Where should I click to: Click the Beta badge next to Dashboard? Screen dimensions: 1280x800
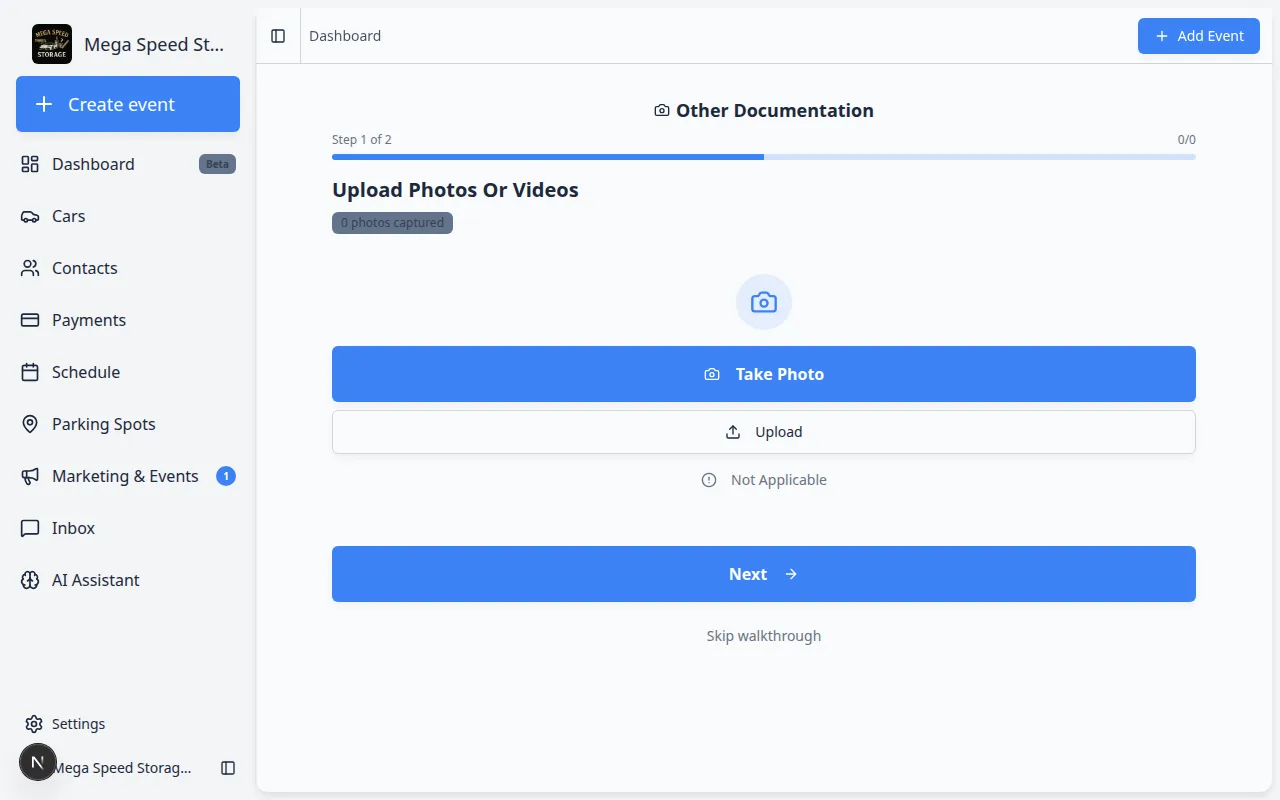[x=217, y=164]
